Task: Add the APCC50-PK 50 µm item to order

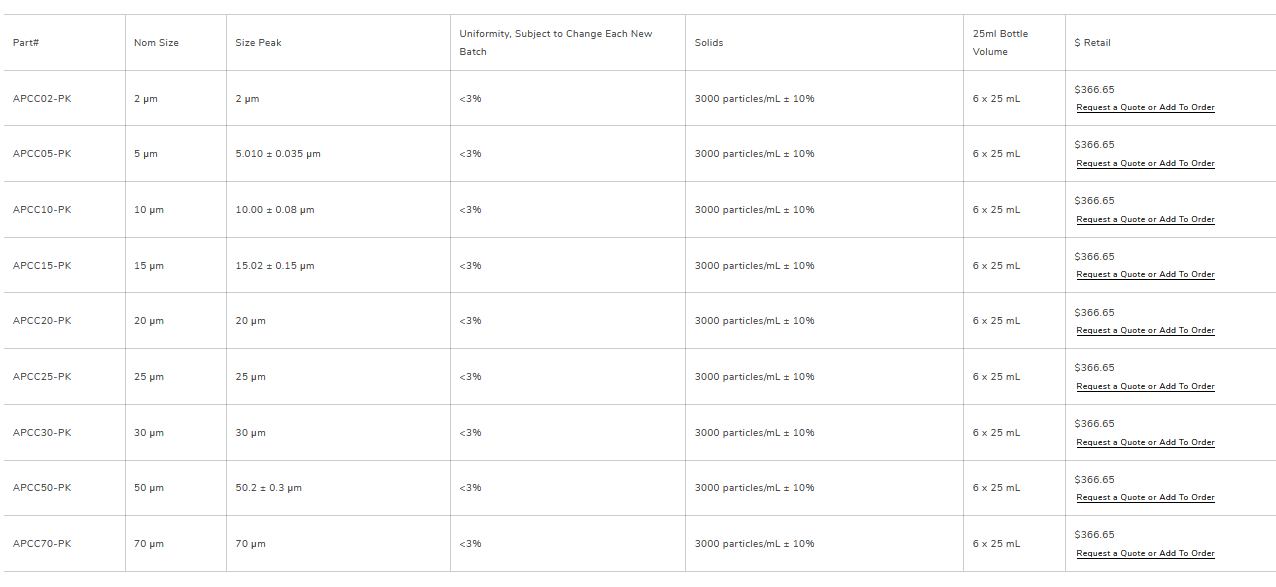Action: pyautogui.click(x=1145, y=498)
